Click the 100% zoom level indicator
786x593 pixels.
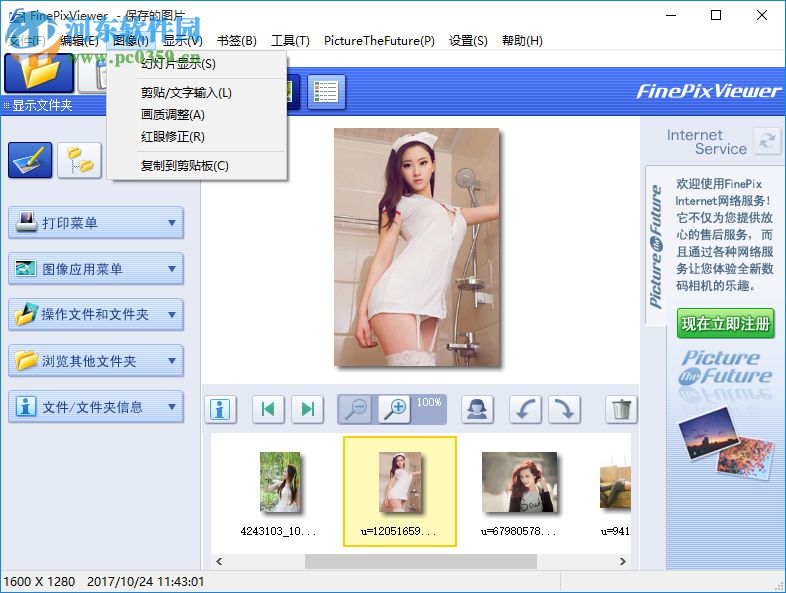pos(429,402)
